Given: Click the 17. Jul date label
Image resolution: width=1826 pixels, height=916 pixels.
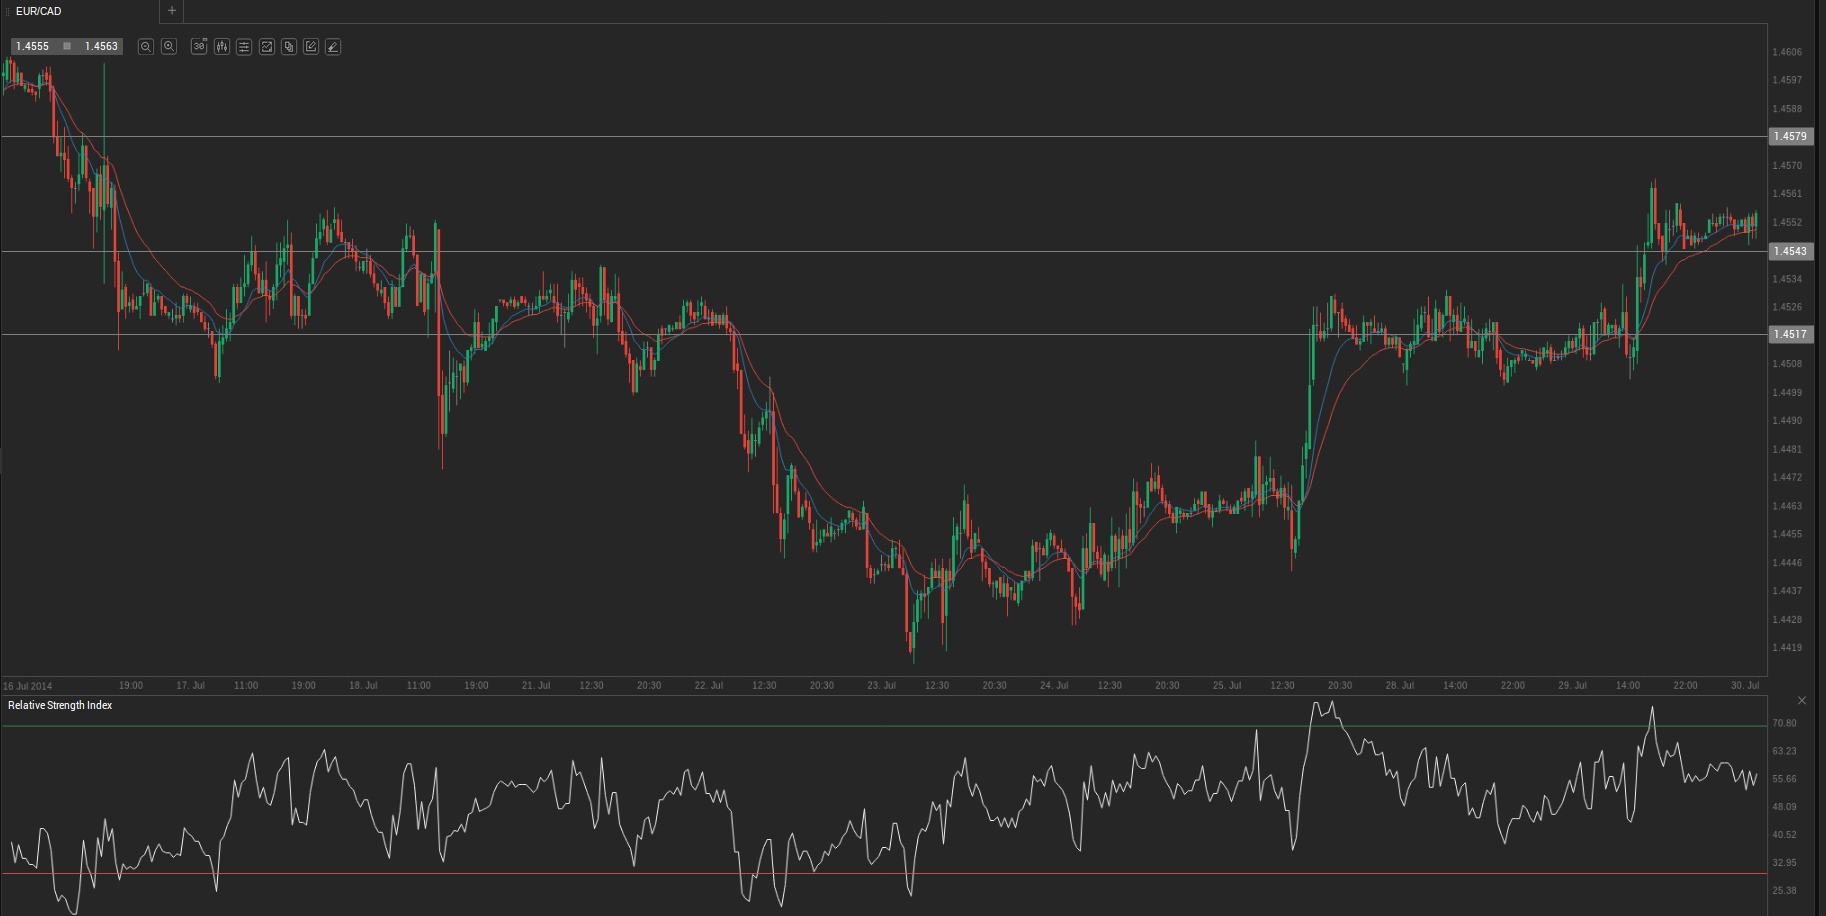Looking at the screenshot, I should [x=190, y=686].
